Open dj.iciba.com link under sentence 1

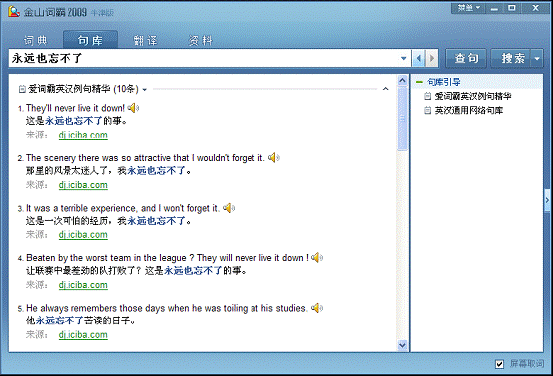coord(83,135)
